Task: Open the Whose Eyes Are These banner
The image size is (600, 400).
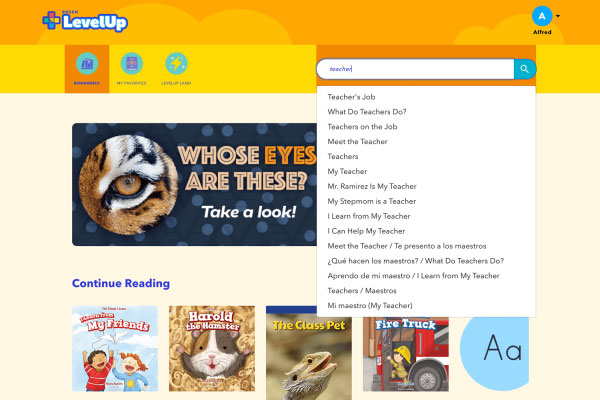Action: coord(194,184)
